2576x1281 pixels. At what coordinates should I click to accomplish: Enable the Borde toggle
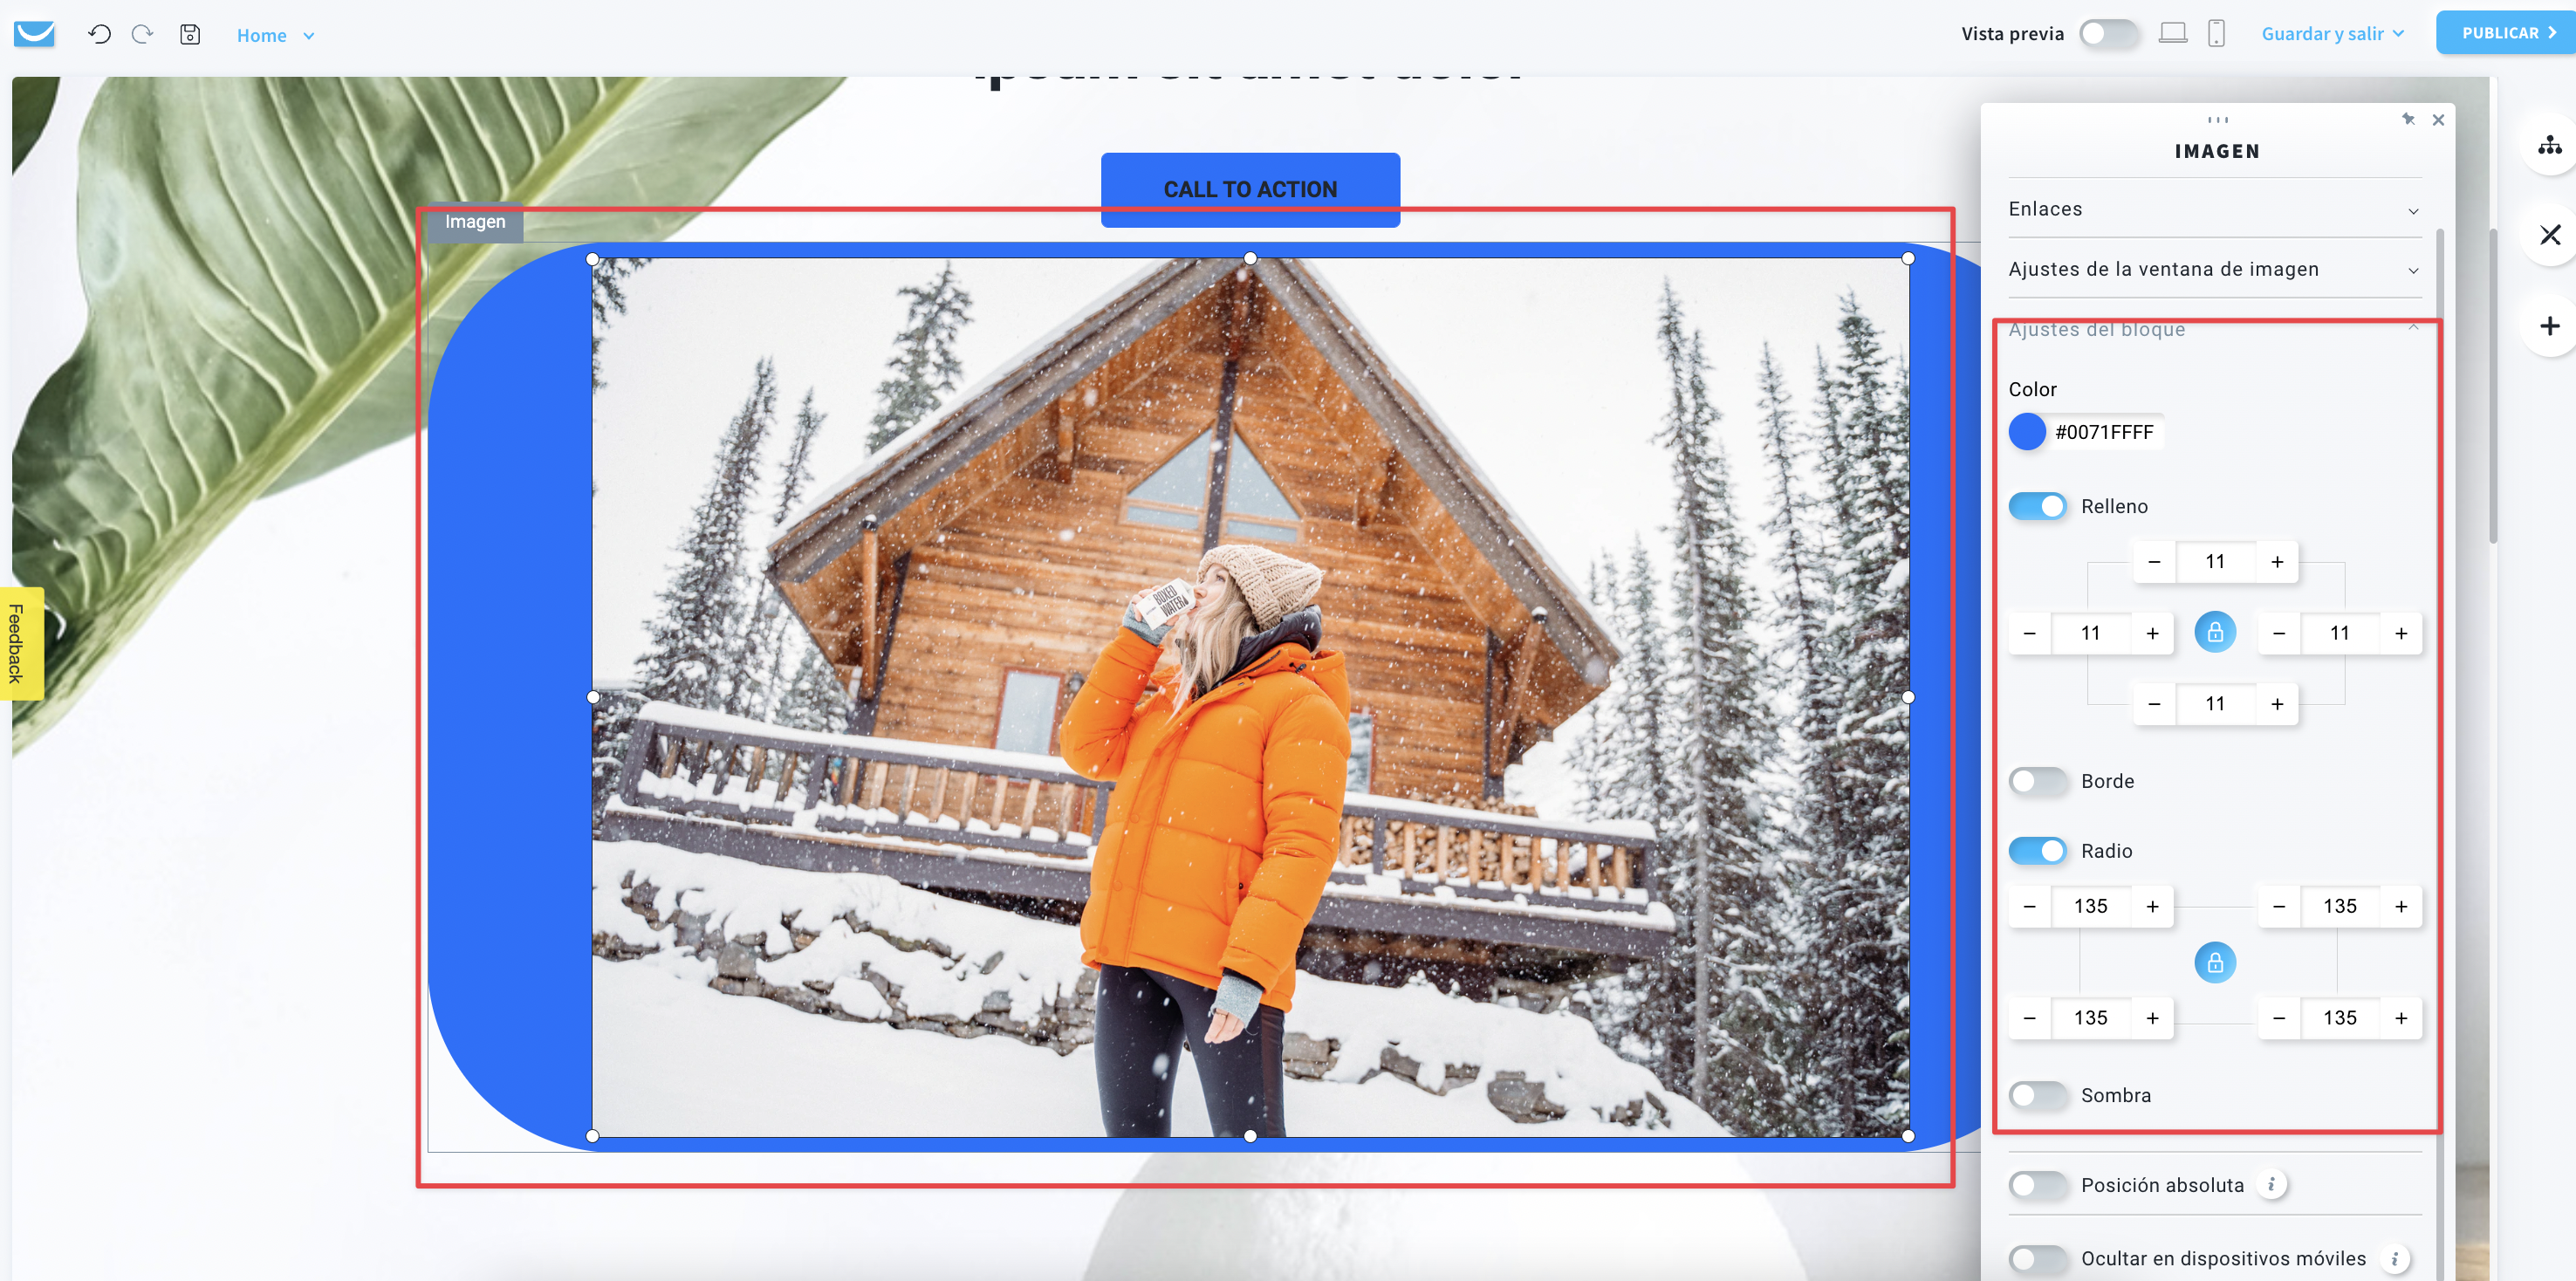(x=2038, y=781)
